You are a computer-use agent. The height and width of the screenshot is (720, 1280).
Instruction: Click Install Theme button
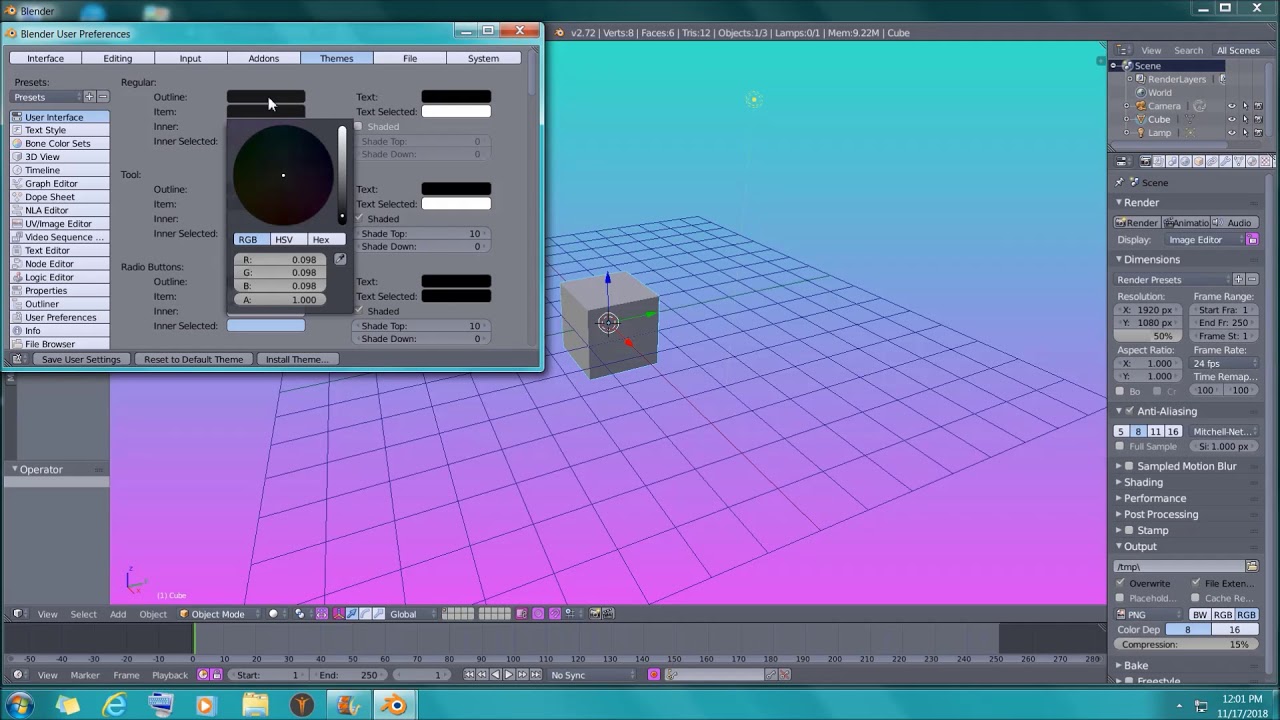[297, 359]
